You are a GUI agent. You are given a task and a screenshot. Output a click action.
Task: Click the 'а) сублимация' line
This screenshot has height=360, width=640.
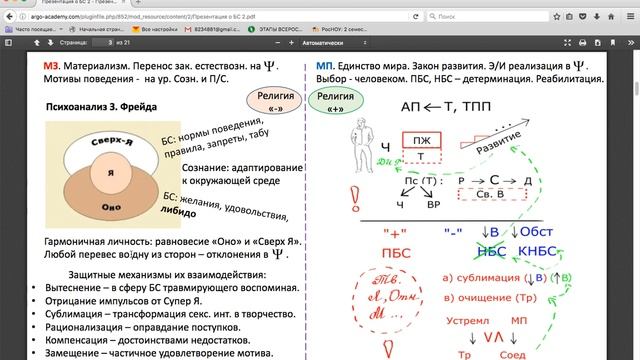tap(507, 278)
